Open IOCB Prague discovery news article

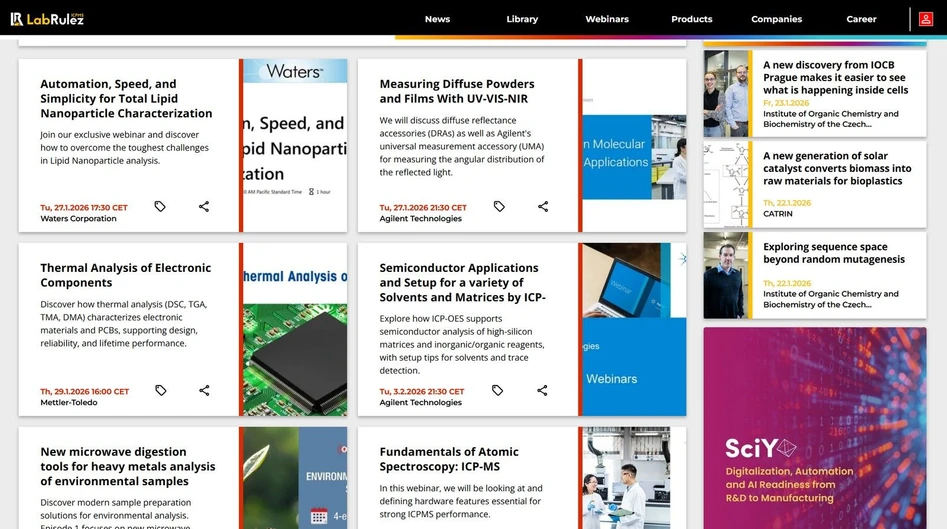[x=835, y=77]
